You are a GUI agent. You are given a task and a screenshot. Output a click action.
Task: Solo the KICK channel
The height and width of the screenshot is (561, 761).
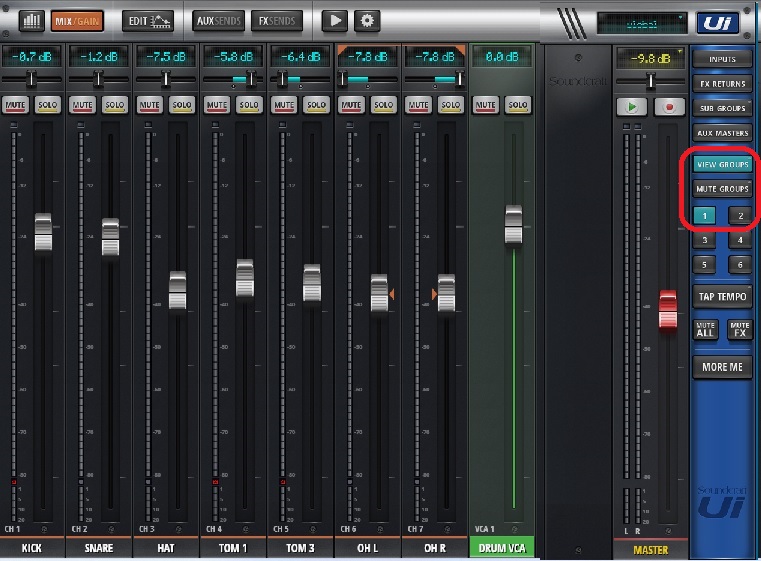coord(48,105)
